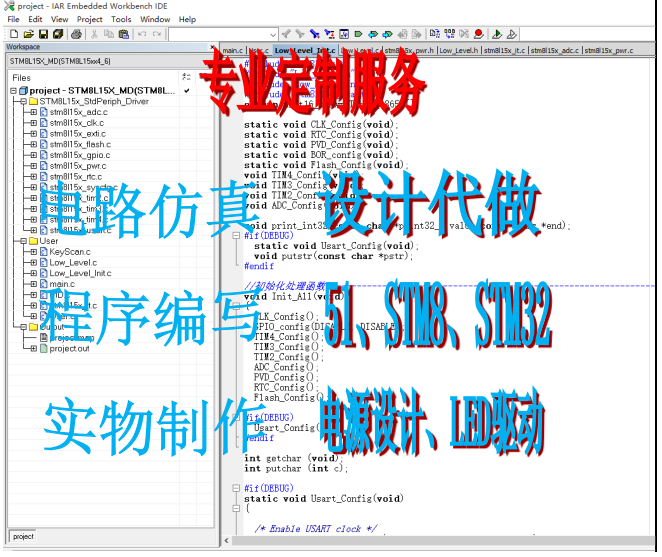662x557 pixels.
Task: Expand the stm8l15x_gpio.c tree node
Action: (x=34, y=155)
